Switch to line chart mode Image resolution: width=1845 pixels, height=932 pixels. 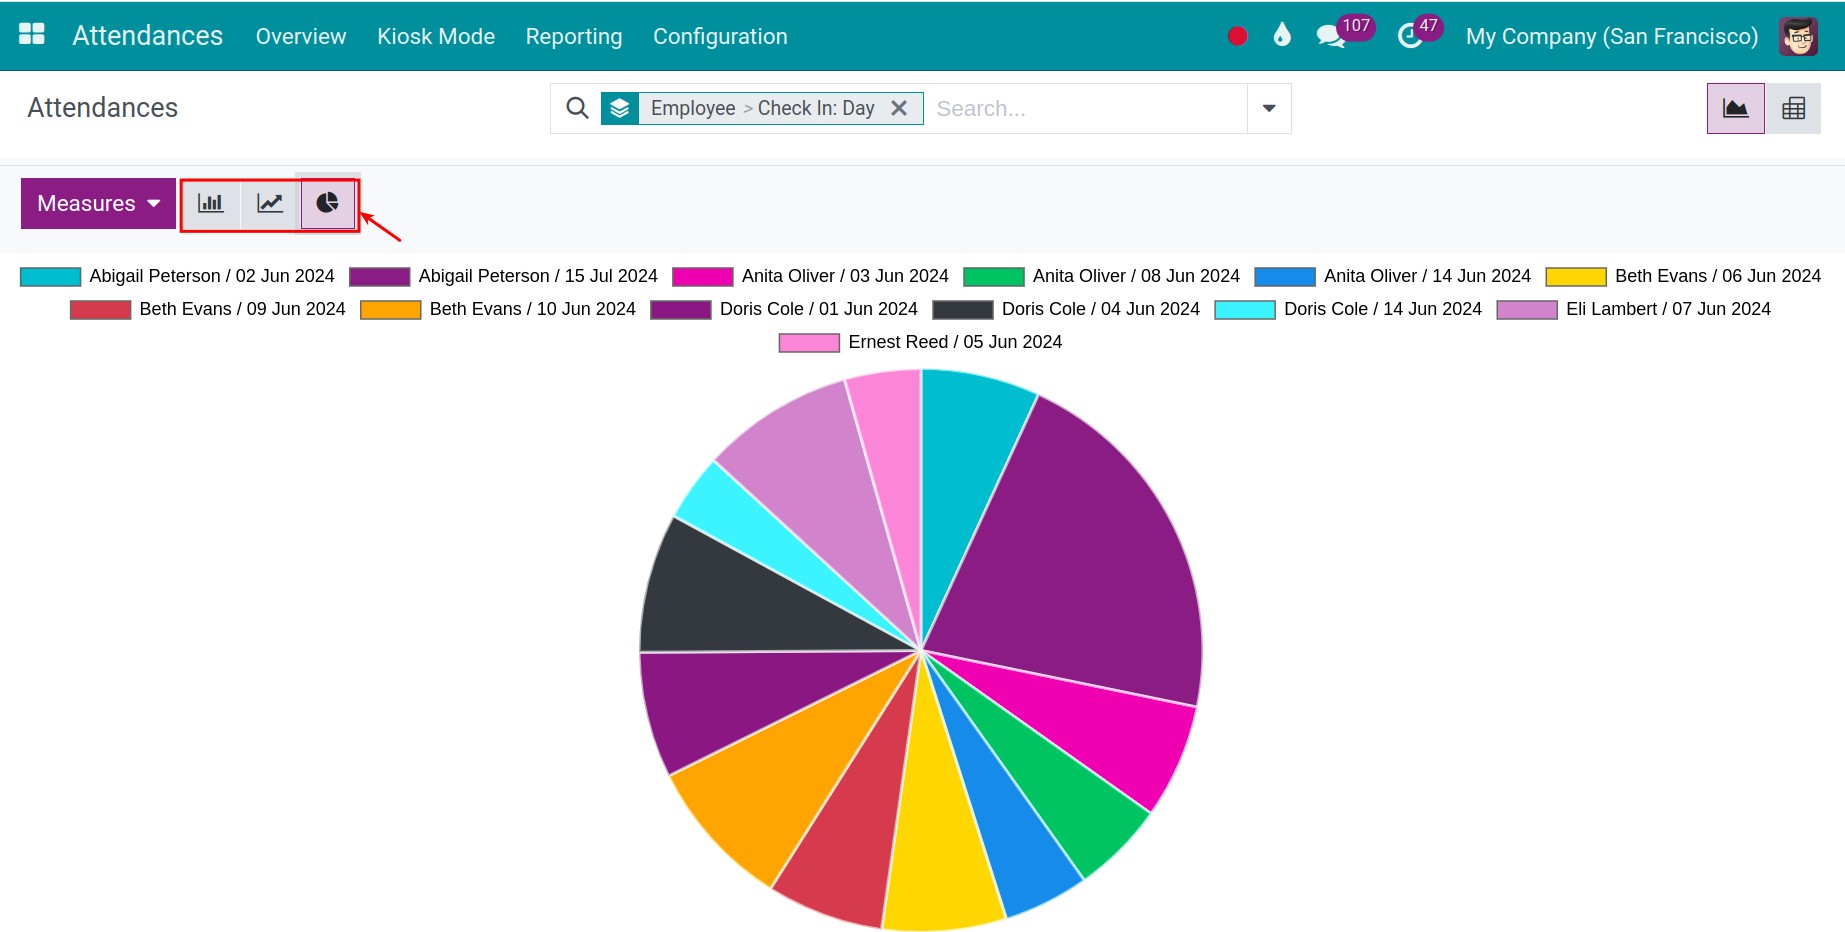[270, 204]
